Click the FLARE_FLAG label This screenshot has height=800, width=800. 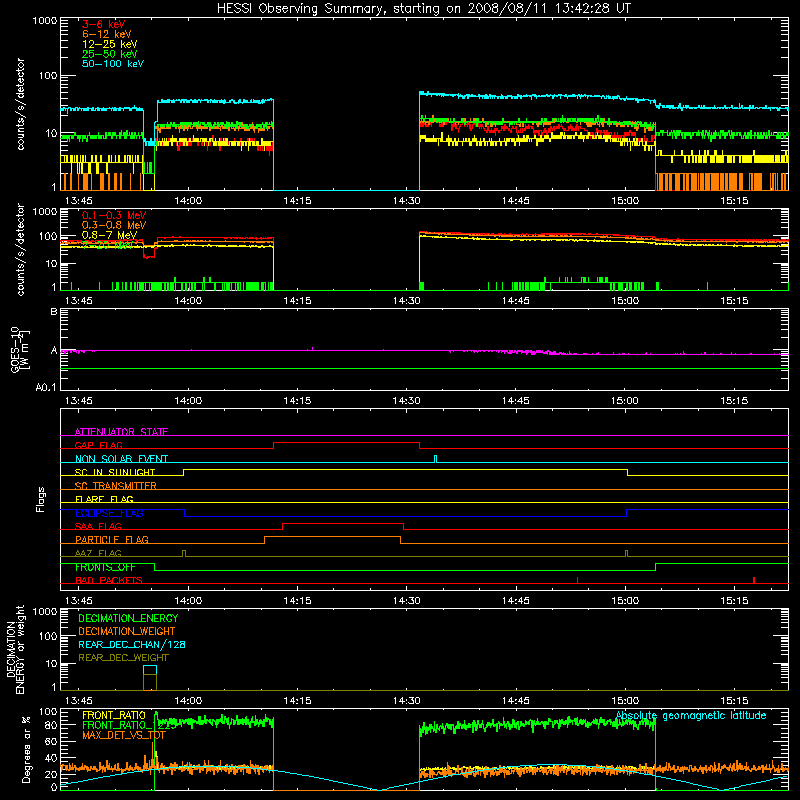104,499
